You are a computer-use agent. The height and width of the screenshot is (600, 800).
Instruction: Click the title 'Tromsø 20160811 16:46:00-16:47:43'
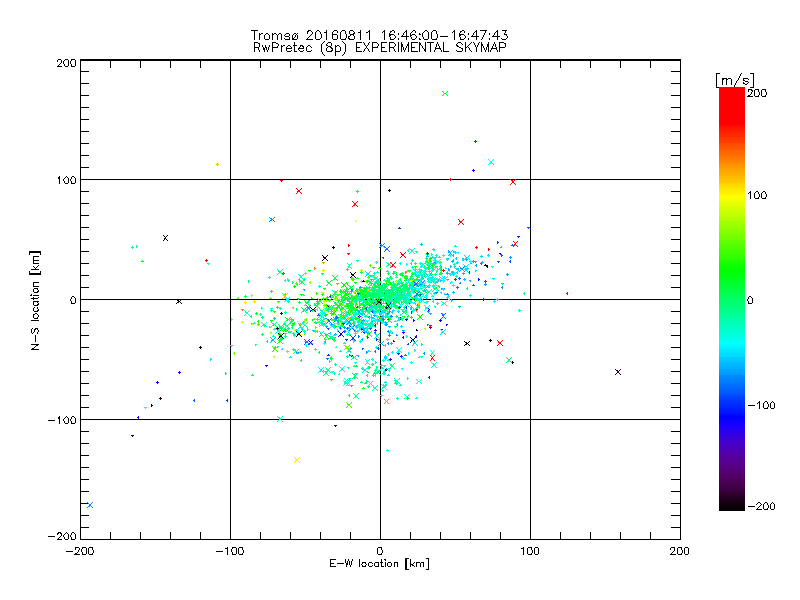[379, 35]
